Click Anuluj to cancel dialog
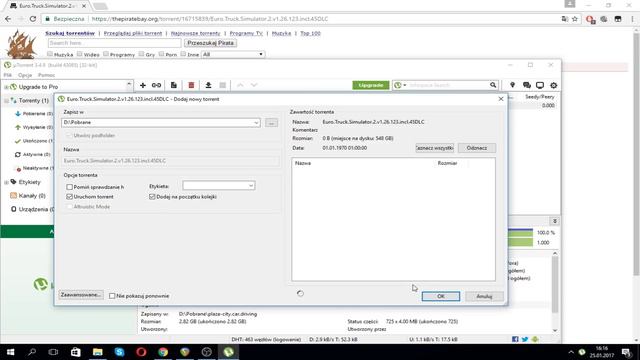This screenshot has width=640, height=360. coord(484,296)
